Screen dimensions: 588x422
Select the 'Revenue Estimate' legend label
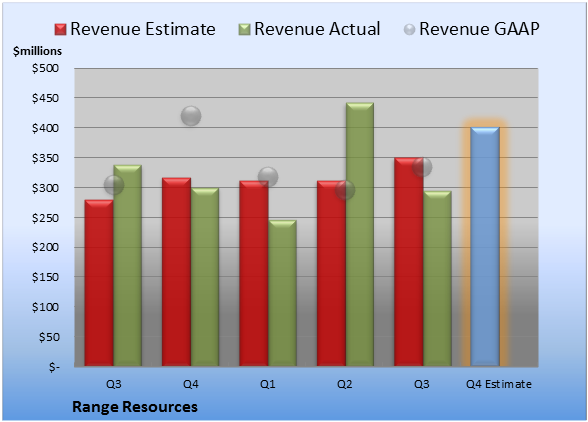[x=143, y=29]
